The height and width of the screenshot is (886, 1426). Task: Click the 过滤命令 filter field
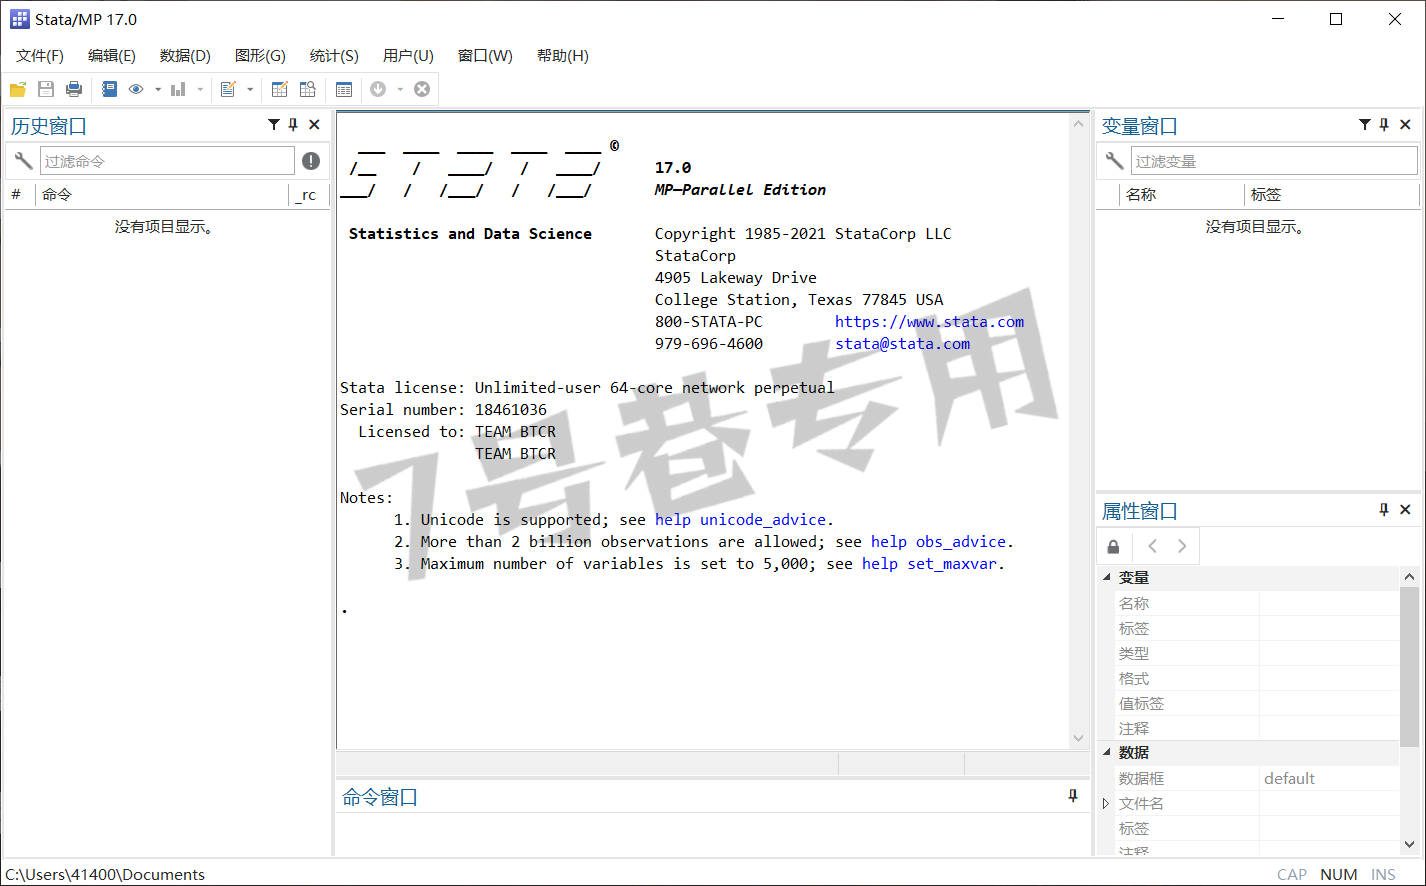click(167, 160)
